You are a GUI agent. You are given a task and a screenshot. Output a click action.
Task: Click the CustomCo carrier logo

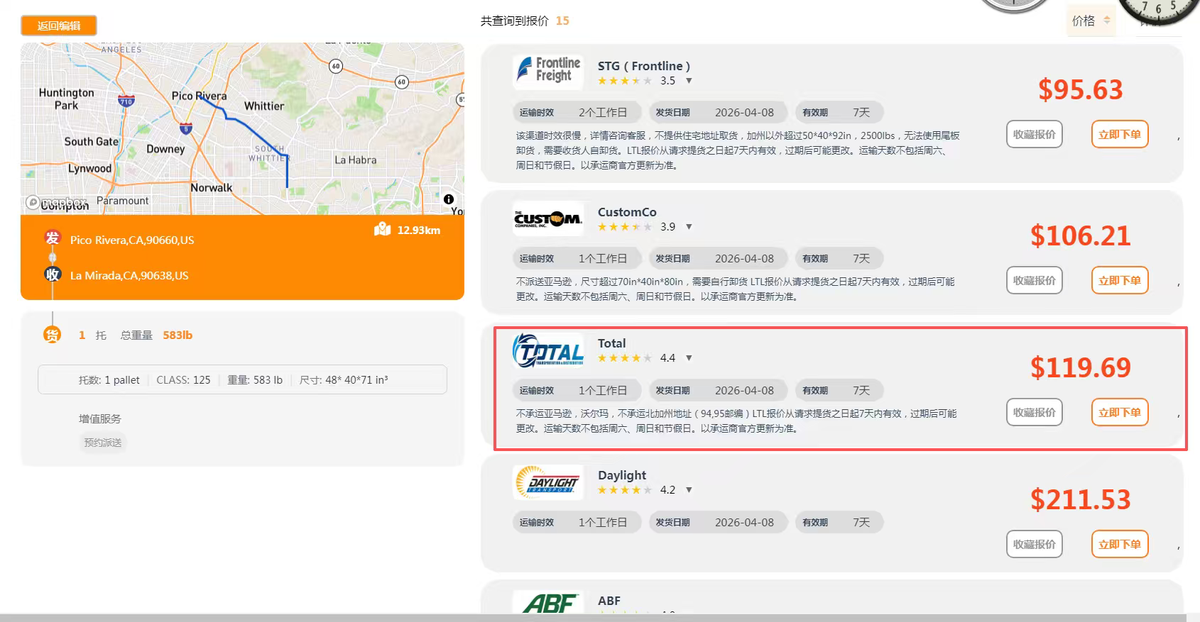point(548,218)
